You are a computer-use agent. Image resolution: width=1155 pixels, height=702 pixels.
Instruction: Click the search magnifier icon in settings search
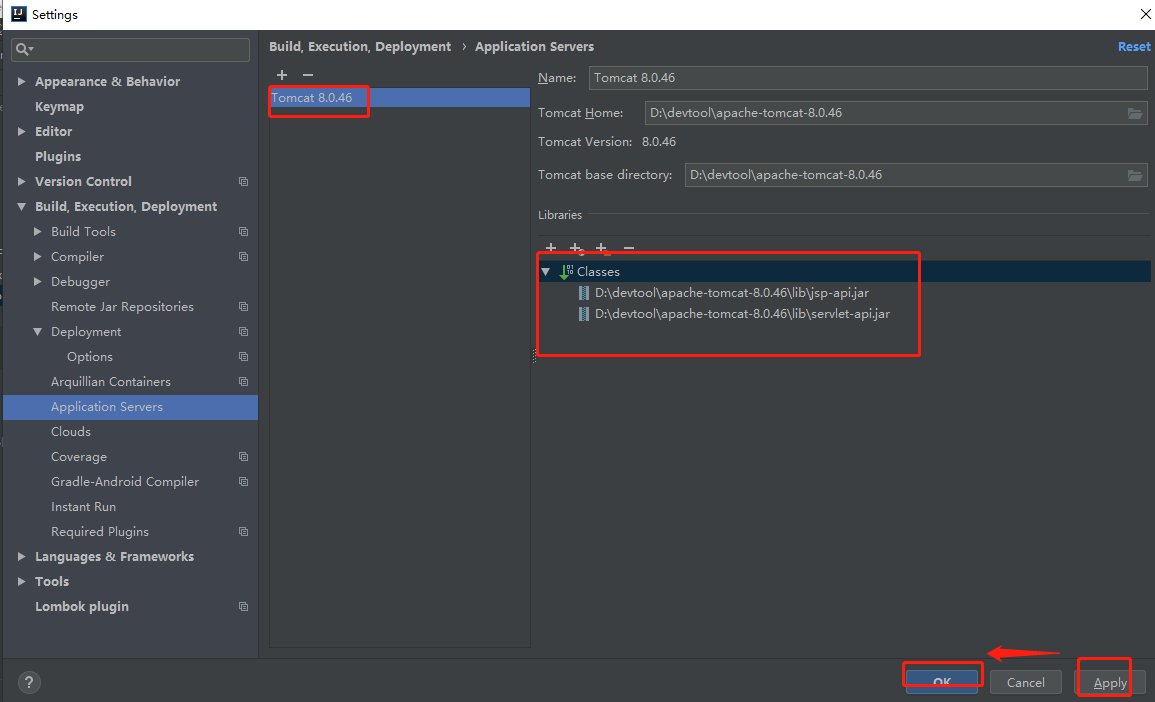[x=24, y=49]
